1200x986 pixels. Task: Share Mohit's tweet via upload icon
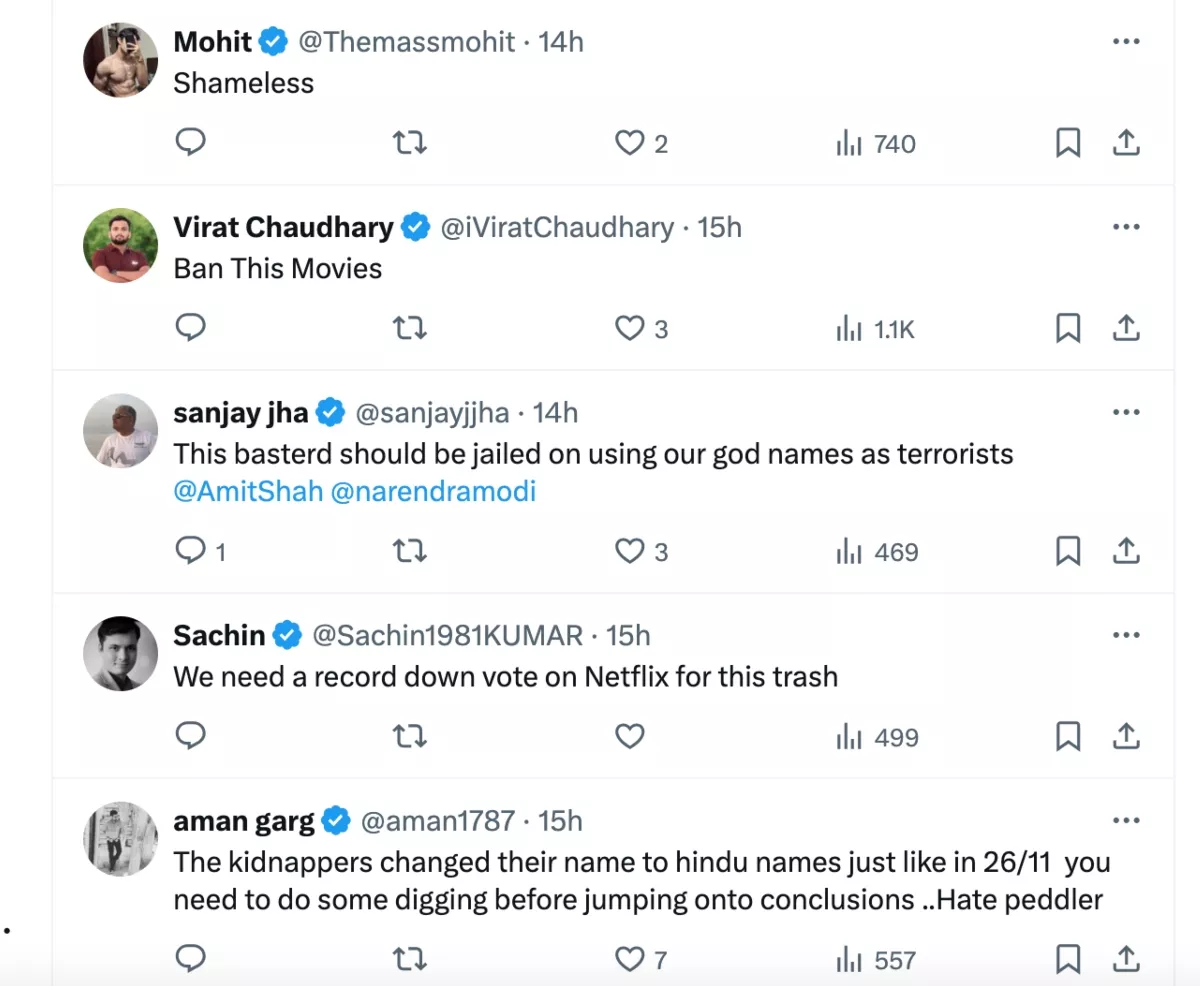pos(1126,144)
